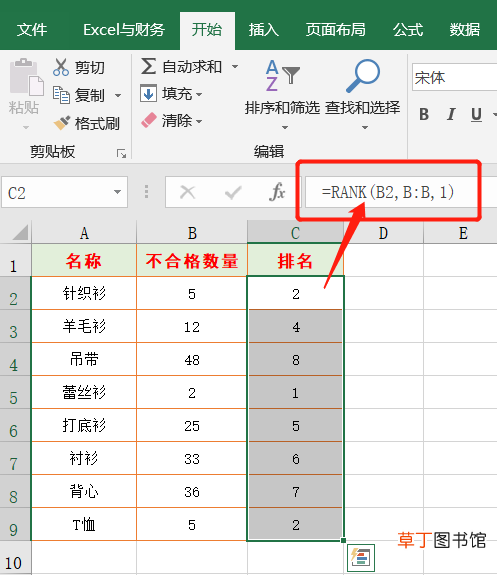The height and width of the screenshot is (575, 497).
Task: Click the Find and Select magnifier icon
Action: pos(363,76)
